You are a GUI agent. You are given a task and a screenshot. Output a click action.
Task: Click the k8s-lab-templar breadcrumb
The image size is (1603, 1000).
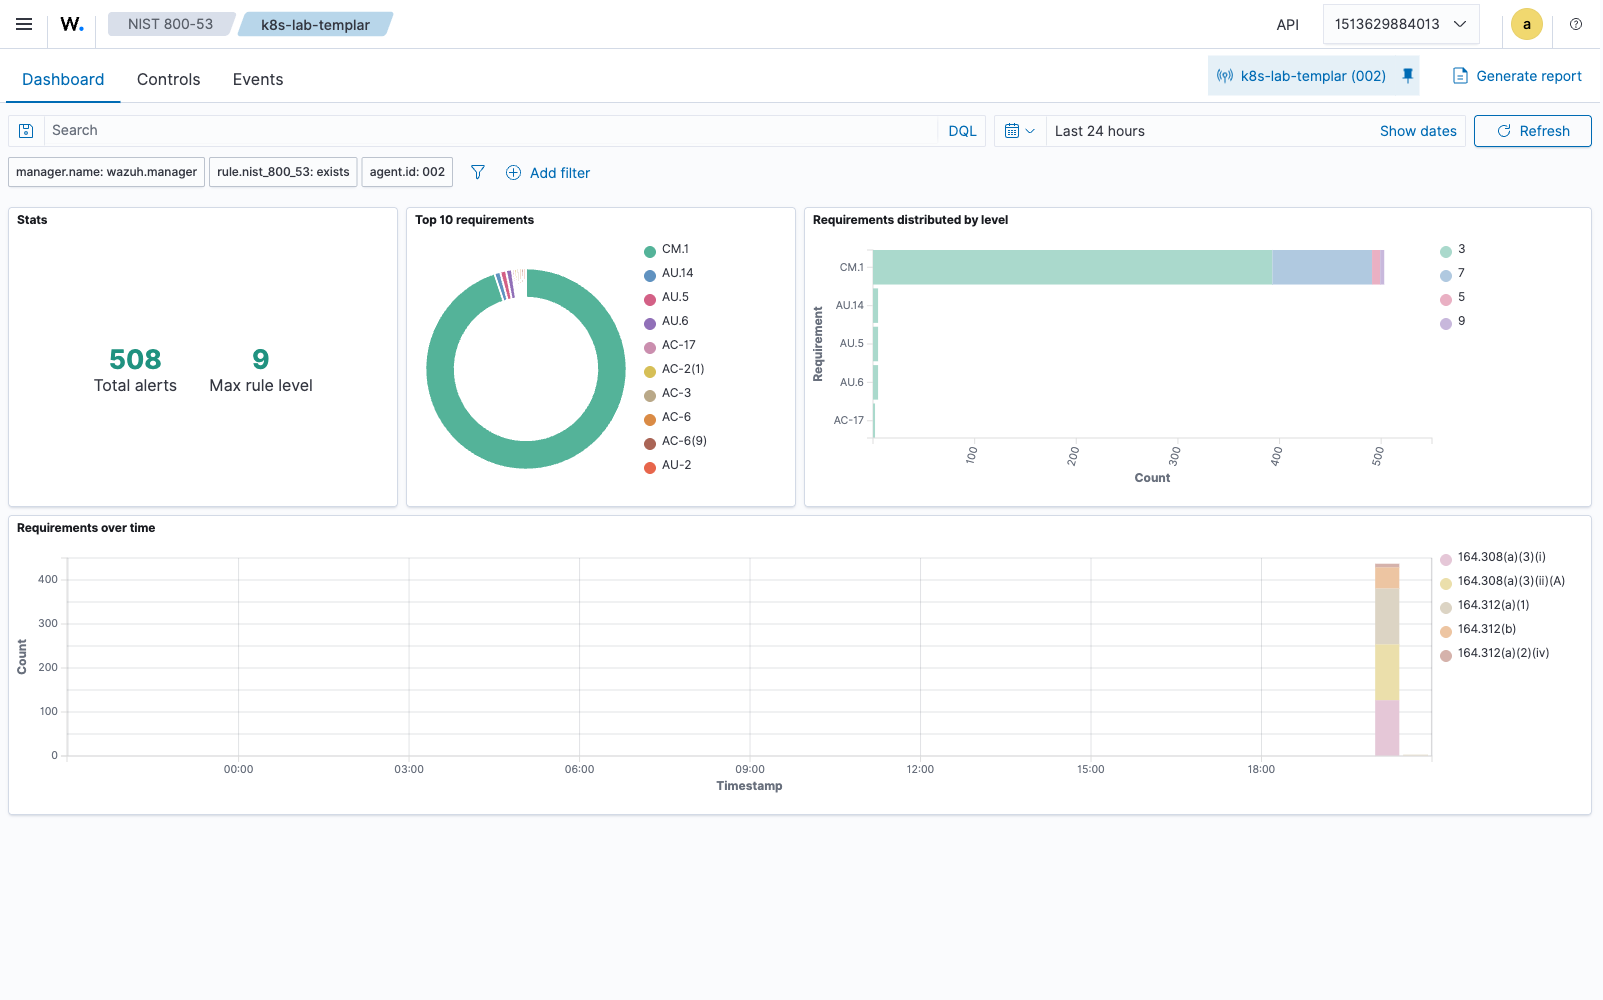[315, 24]
